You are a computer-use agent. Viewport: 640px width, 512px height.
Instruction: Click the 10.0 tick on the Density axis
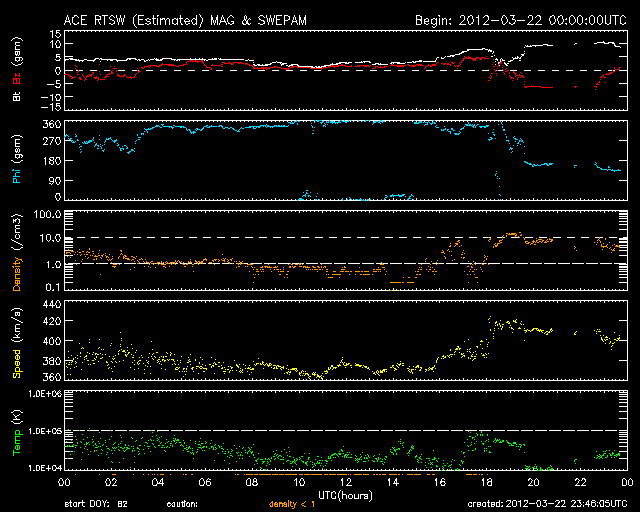pos(50,238)
